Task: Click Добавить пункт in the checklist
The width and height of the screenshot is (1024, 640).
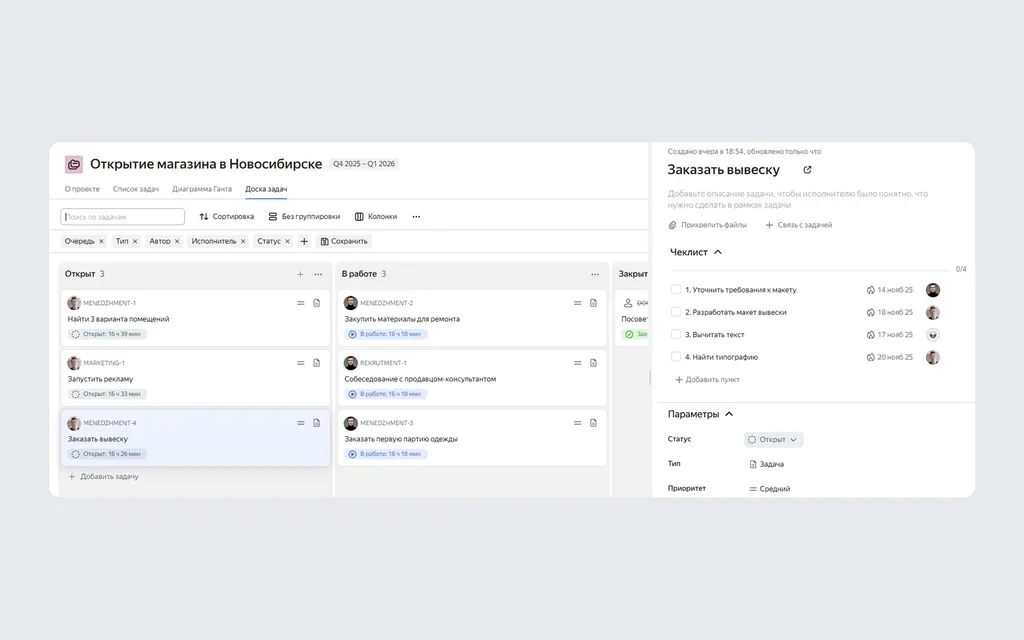Action: (707, 379)
